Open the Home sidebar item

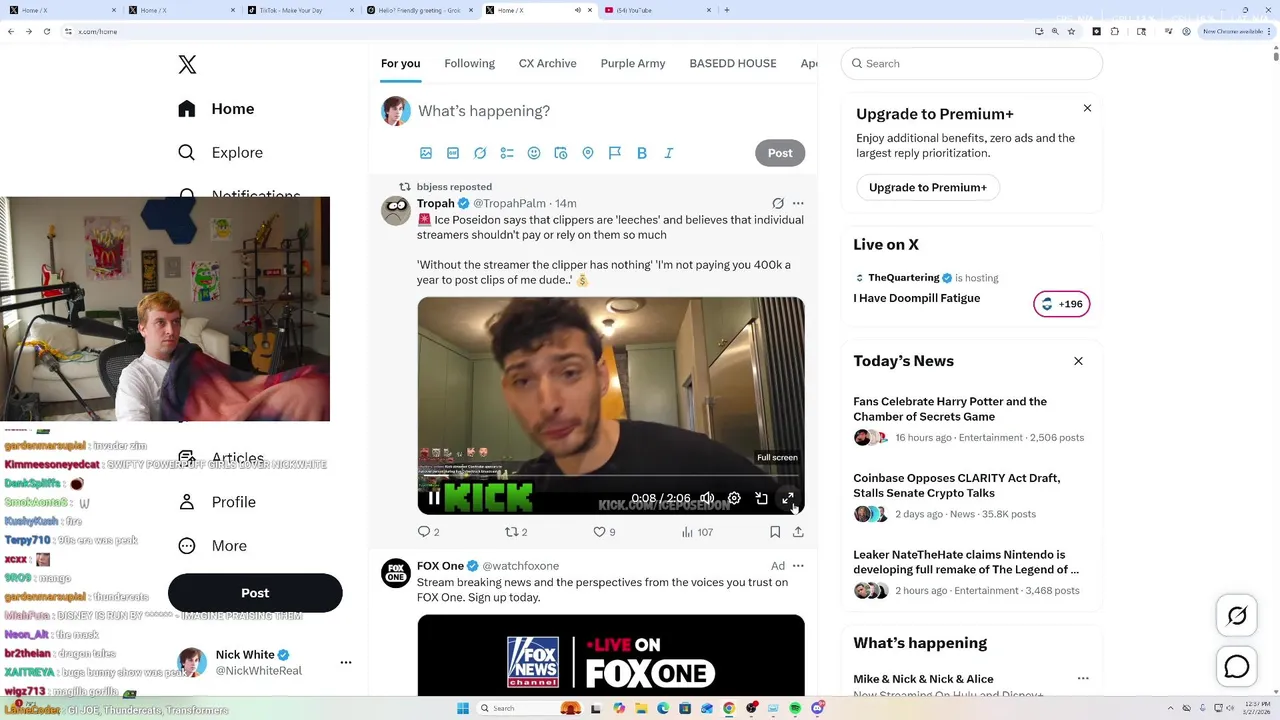(x=217, y=109)
